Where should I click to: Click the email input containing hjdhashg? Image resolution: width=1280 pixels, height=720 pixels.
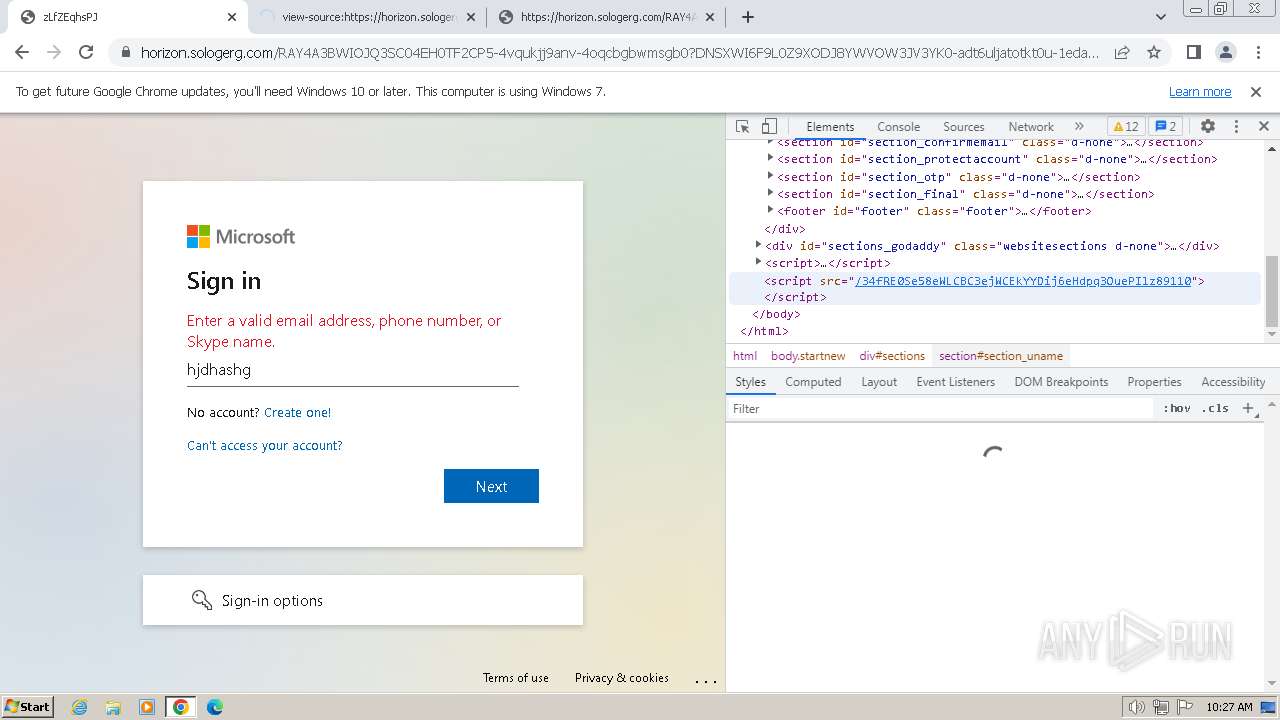(352, 370)
